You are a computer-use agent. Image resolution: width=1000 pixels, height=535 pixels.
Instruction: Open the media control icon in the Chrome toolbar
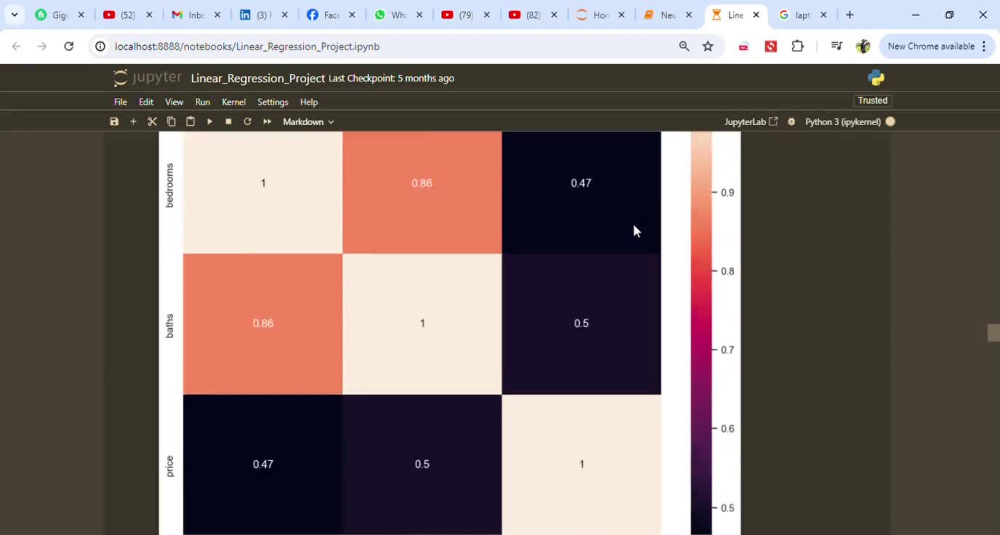coord(837,46)
